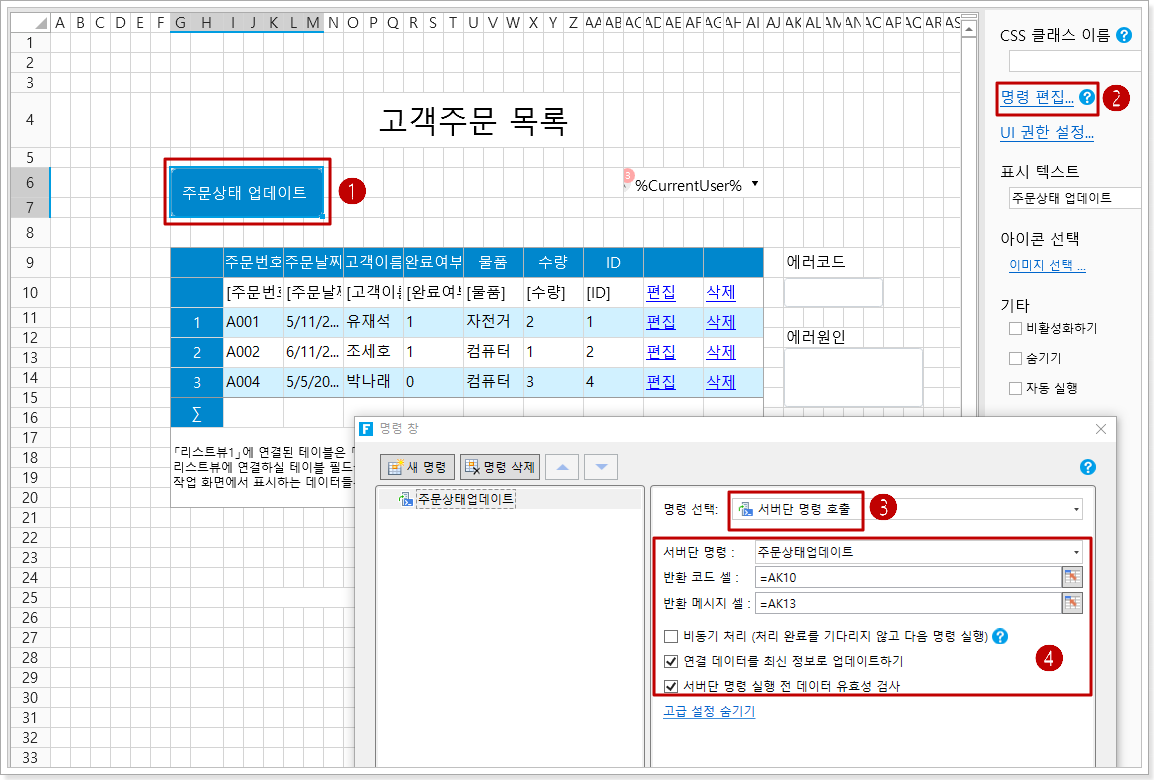The height and width of the screenshot is (780, 1154).
Task: Click the blue help icon in 명령 창
Action: (1088, 467)
